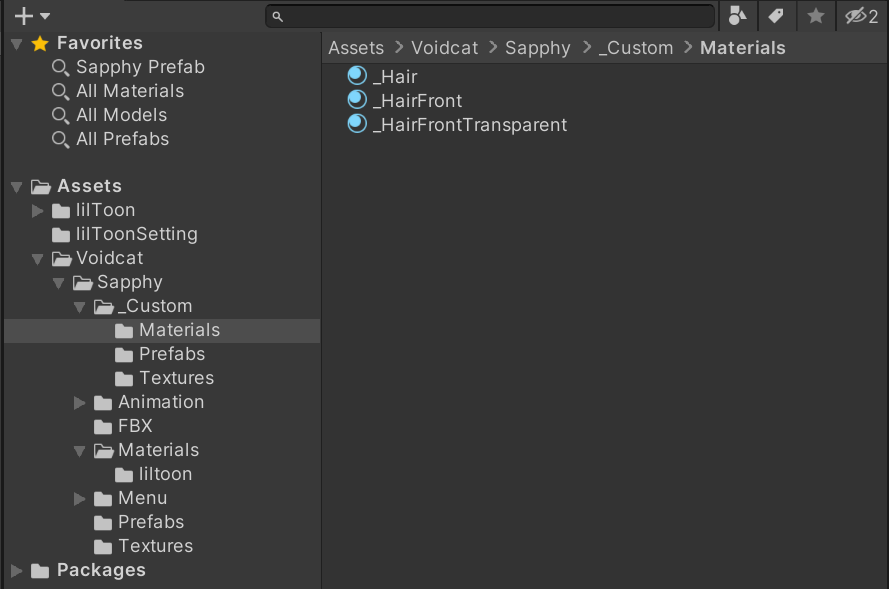889x589 pixels.
Task: Toggle hidden packages visibility eye icon
Action: pos(861,16)
